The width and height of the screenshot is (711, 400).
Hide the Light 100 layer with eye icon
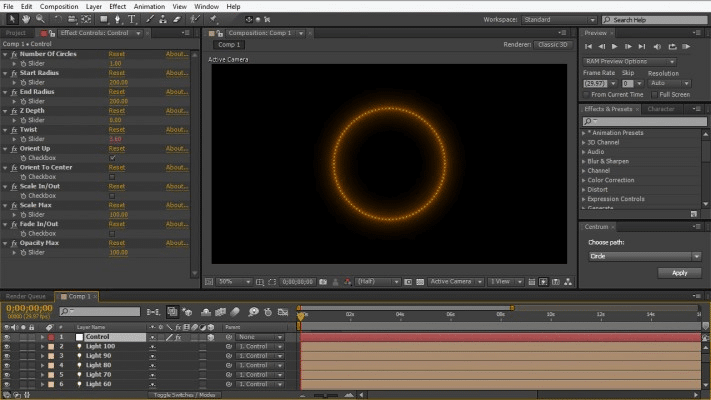pyautogui.click(x=8, y=346)
